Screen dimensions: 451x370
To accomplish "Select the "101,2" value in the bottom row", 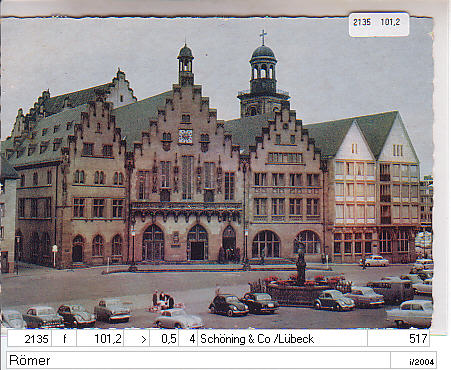I will [100, 339].
